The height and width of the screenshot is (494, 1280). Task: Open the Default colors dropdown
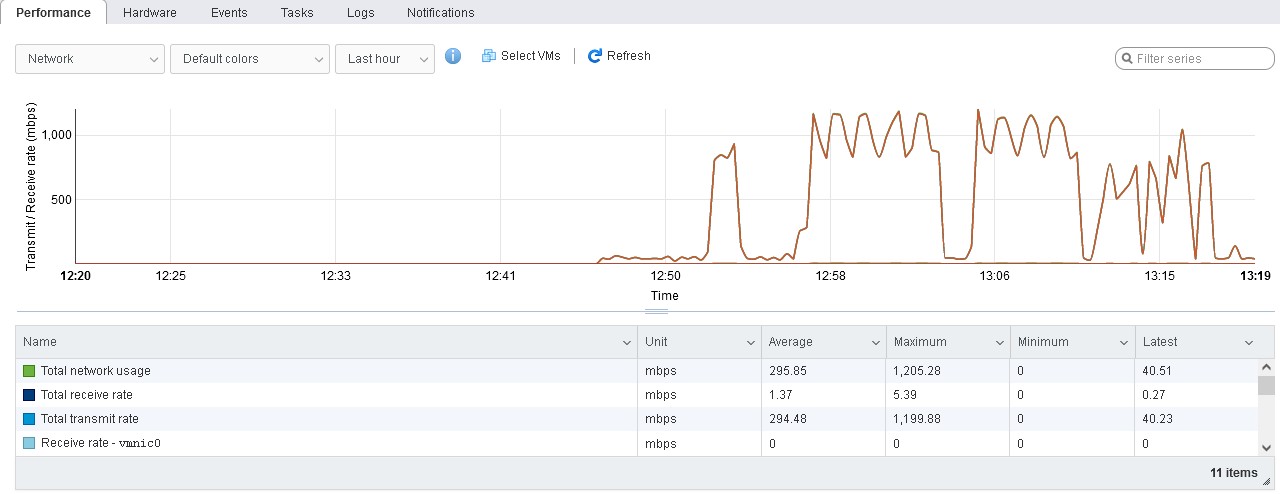click(x=250, y=59)
